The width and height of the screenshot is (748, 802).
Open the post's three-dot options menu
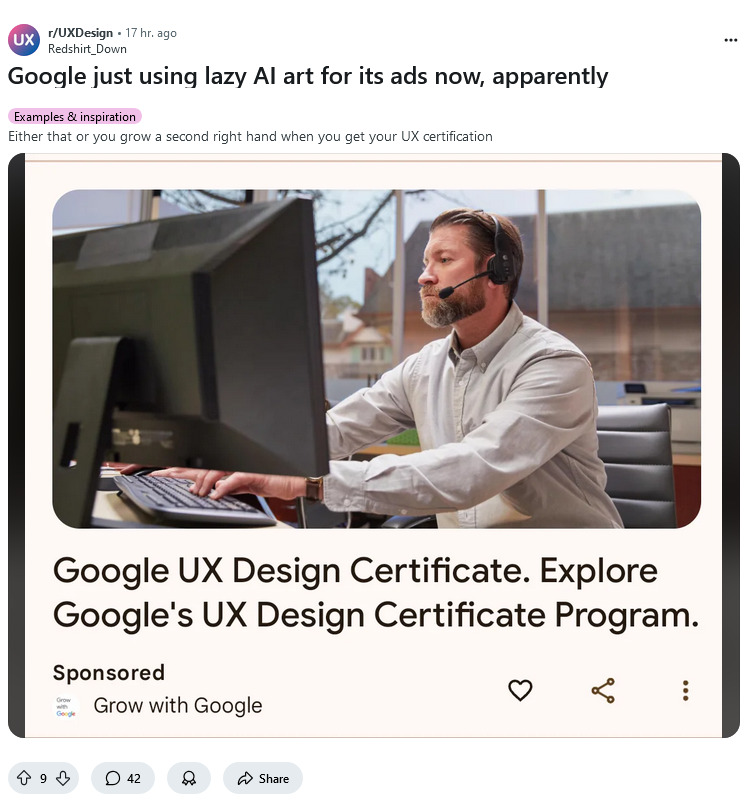731,40
